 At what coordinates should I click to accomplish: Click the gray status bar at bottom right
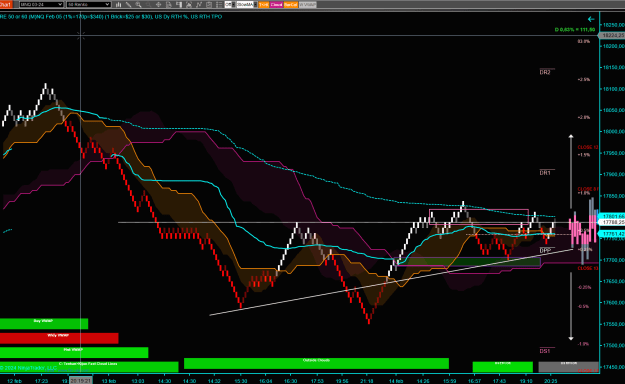568,367
